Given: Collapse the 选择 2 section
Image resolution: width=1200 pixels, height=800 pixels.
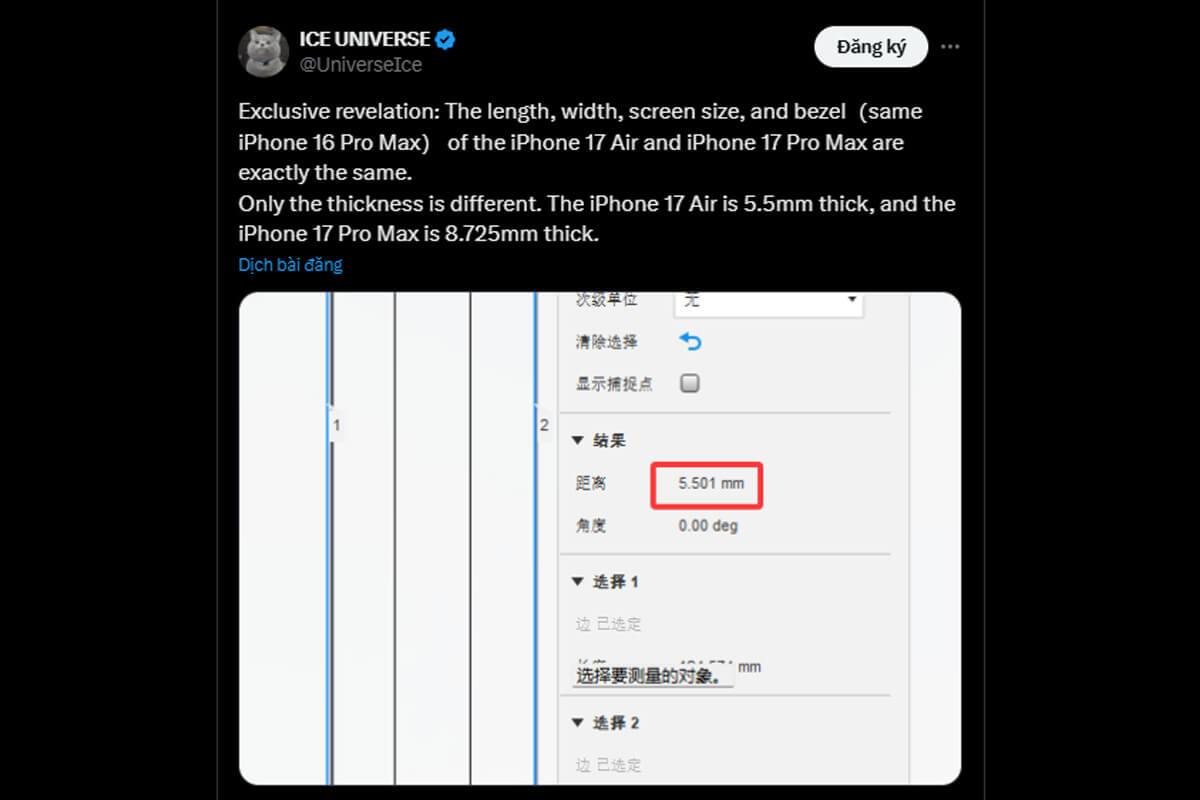Looking at the screenshot, I should pos(578,723).
